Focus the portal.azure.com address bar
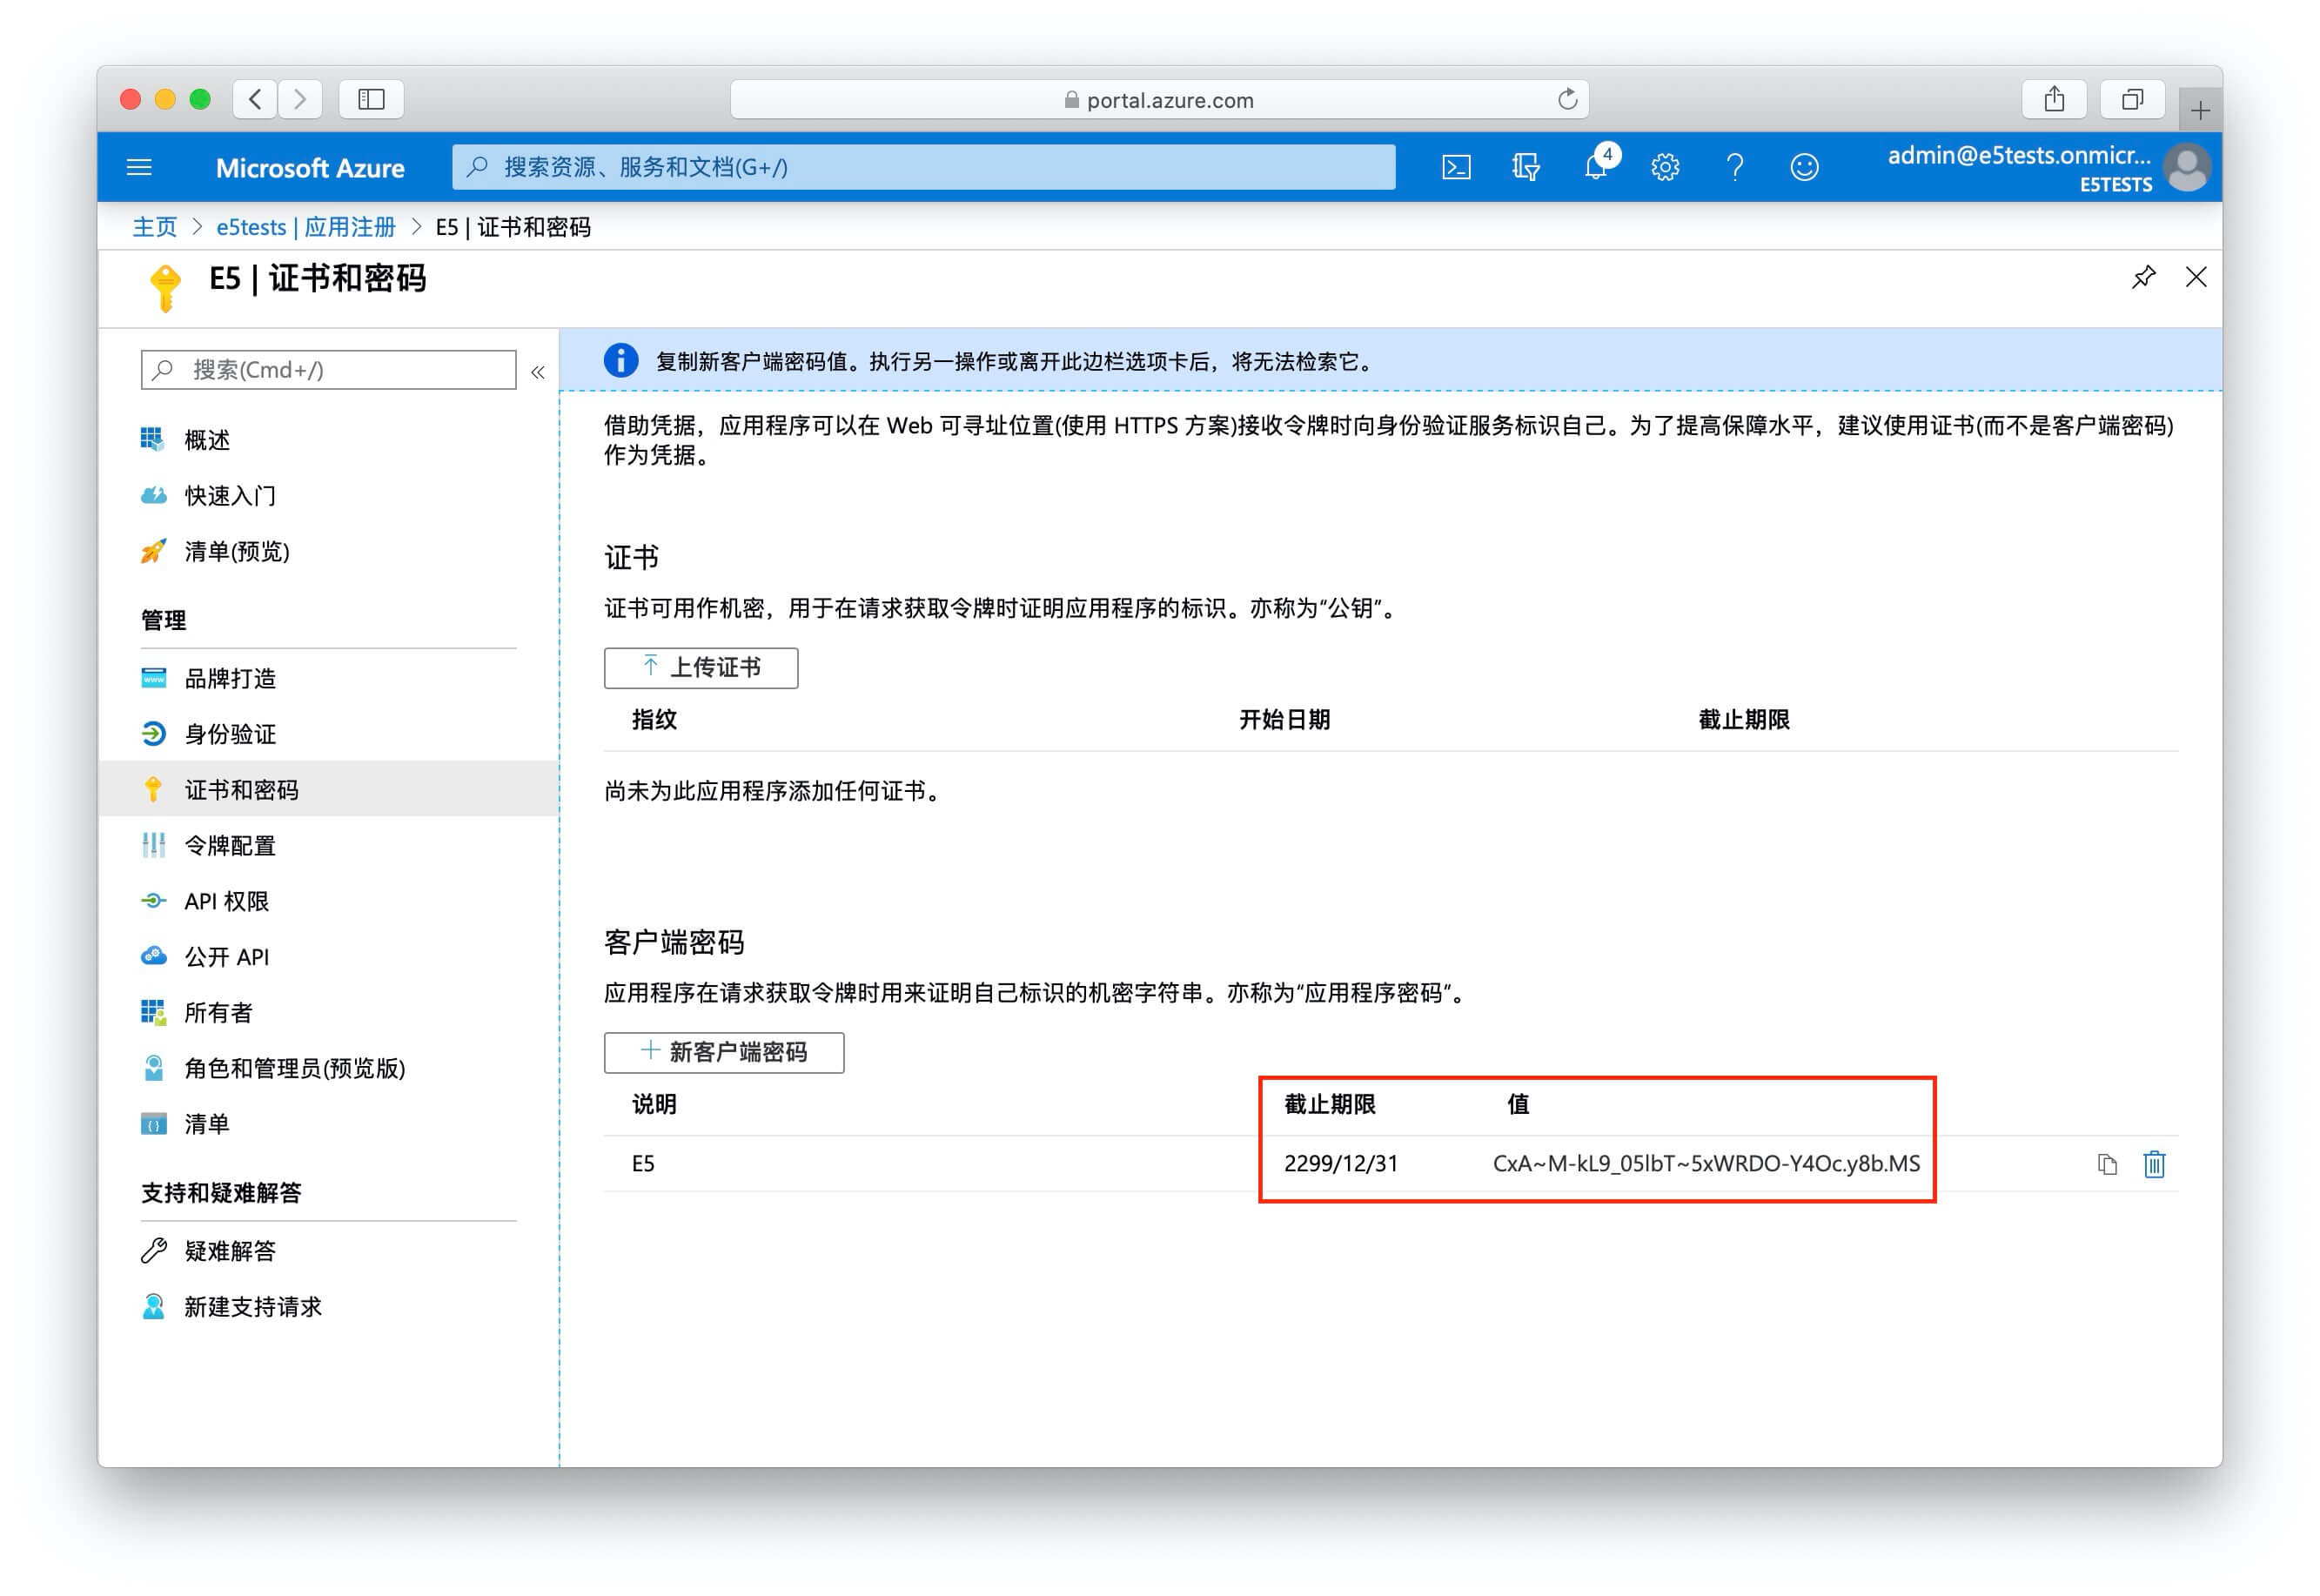This screenshot has height=1596, width=2320. pos(1159,99)
